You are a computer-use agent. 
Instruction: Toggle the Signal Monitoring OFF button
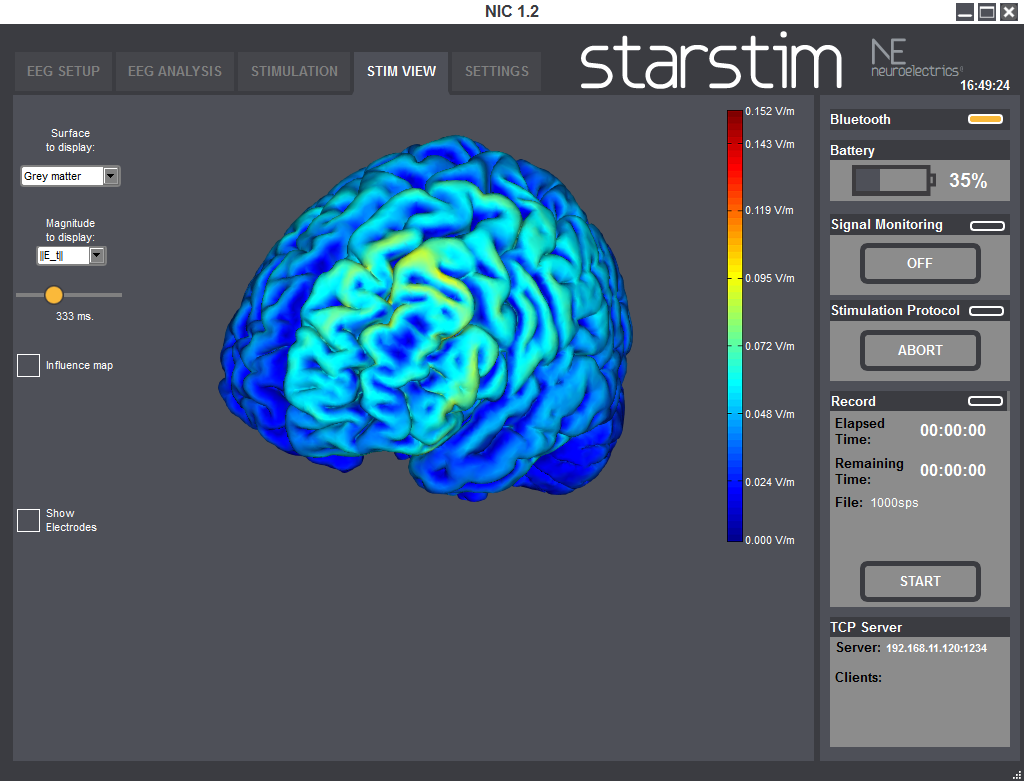(x=920, y=263)
